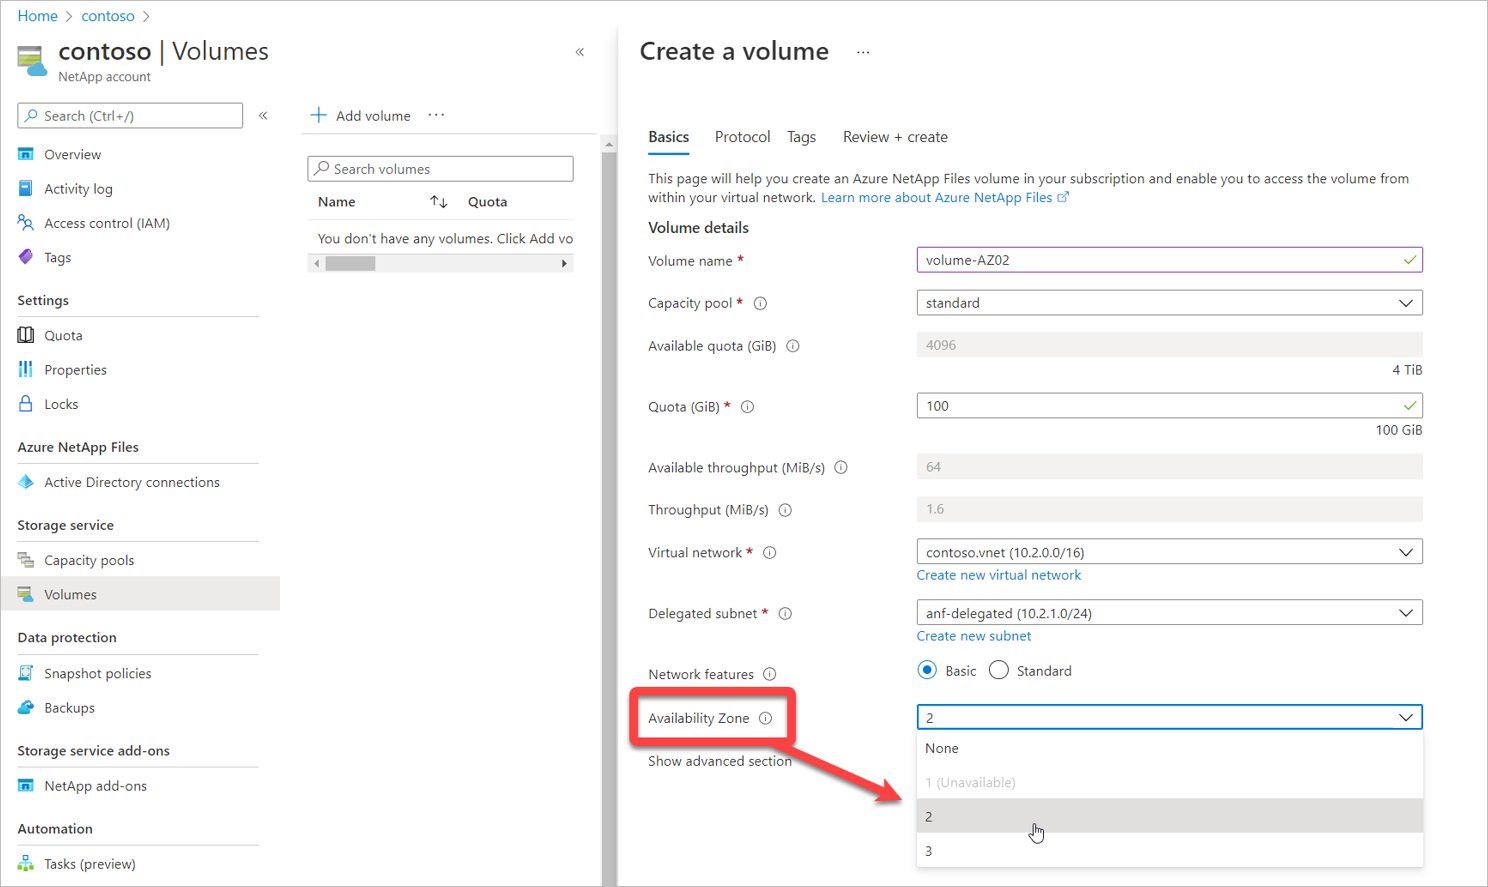
Task: Focus the Search (Ctrl+/) sidebar field
Action: coord(130,116)
